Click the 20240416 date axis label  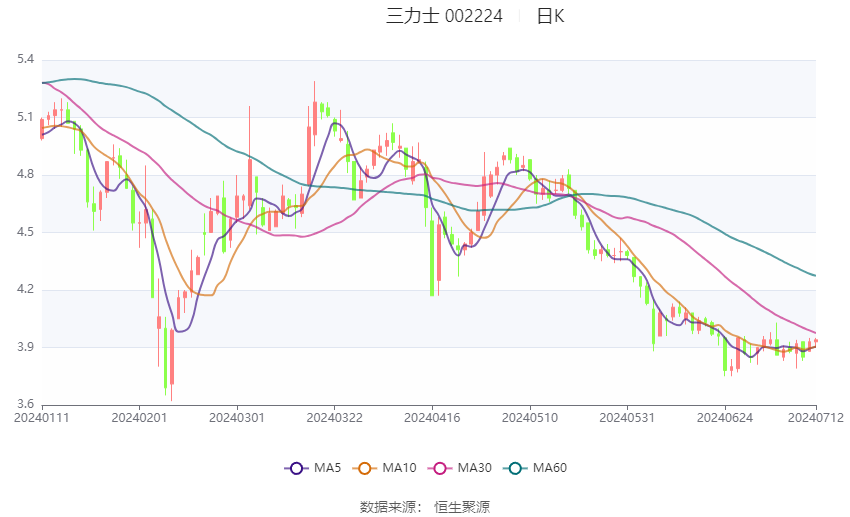coord(432,418)
